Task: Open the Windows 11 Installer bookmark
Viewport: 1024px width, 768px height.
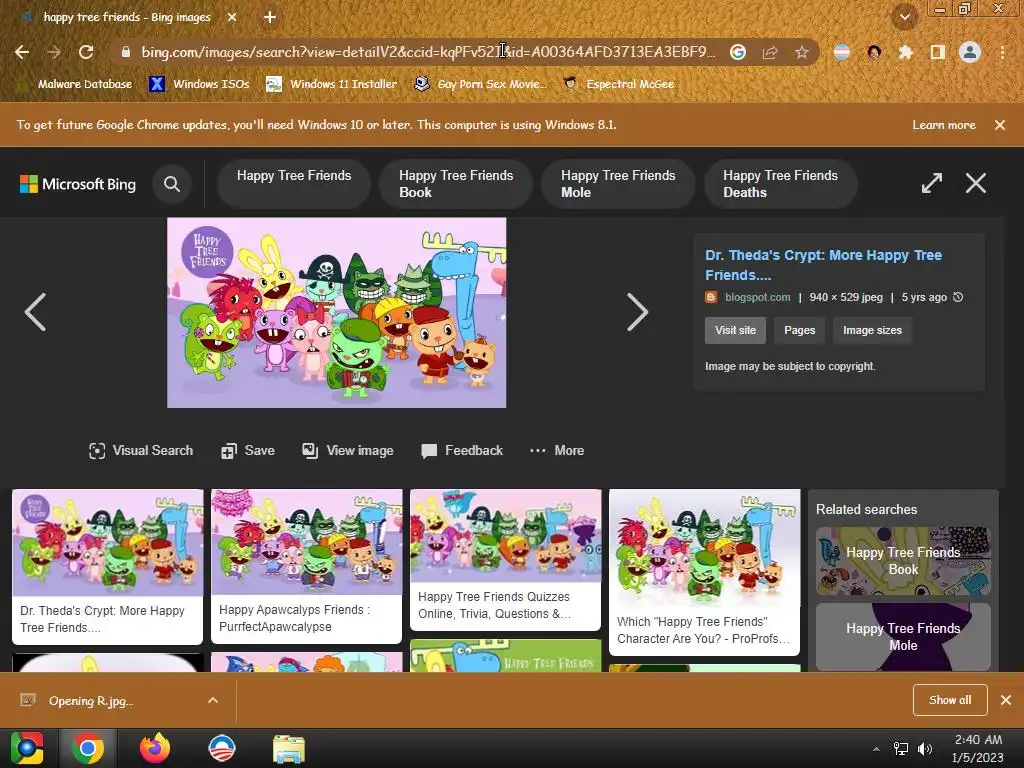Action: click(332, 84)
